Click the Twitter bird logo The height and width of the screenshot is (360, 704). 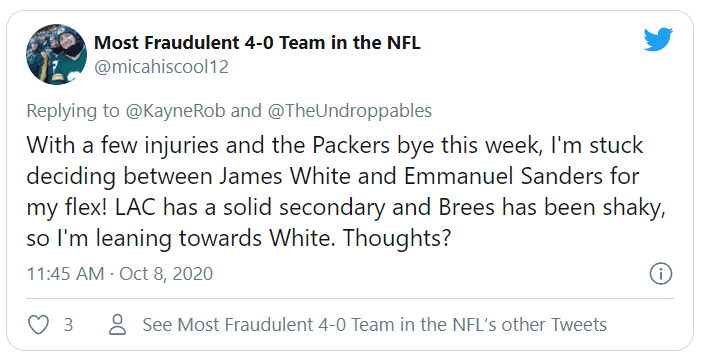coord(658,40)
